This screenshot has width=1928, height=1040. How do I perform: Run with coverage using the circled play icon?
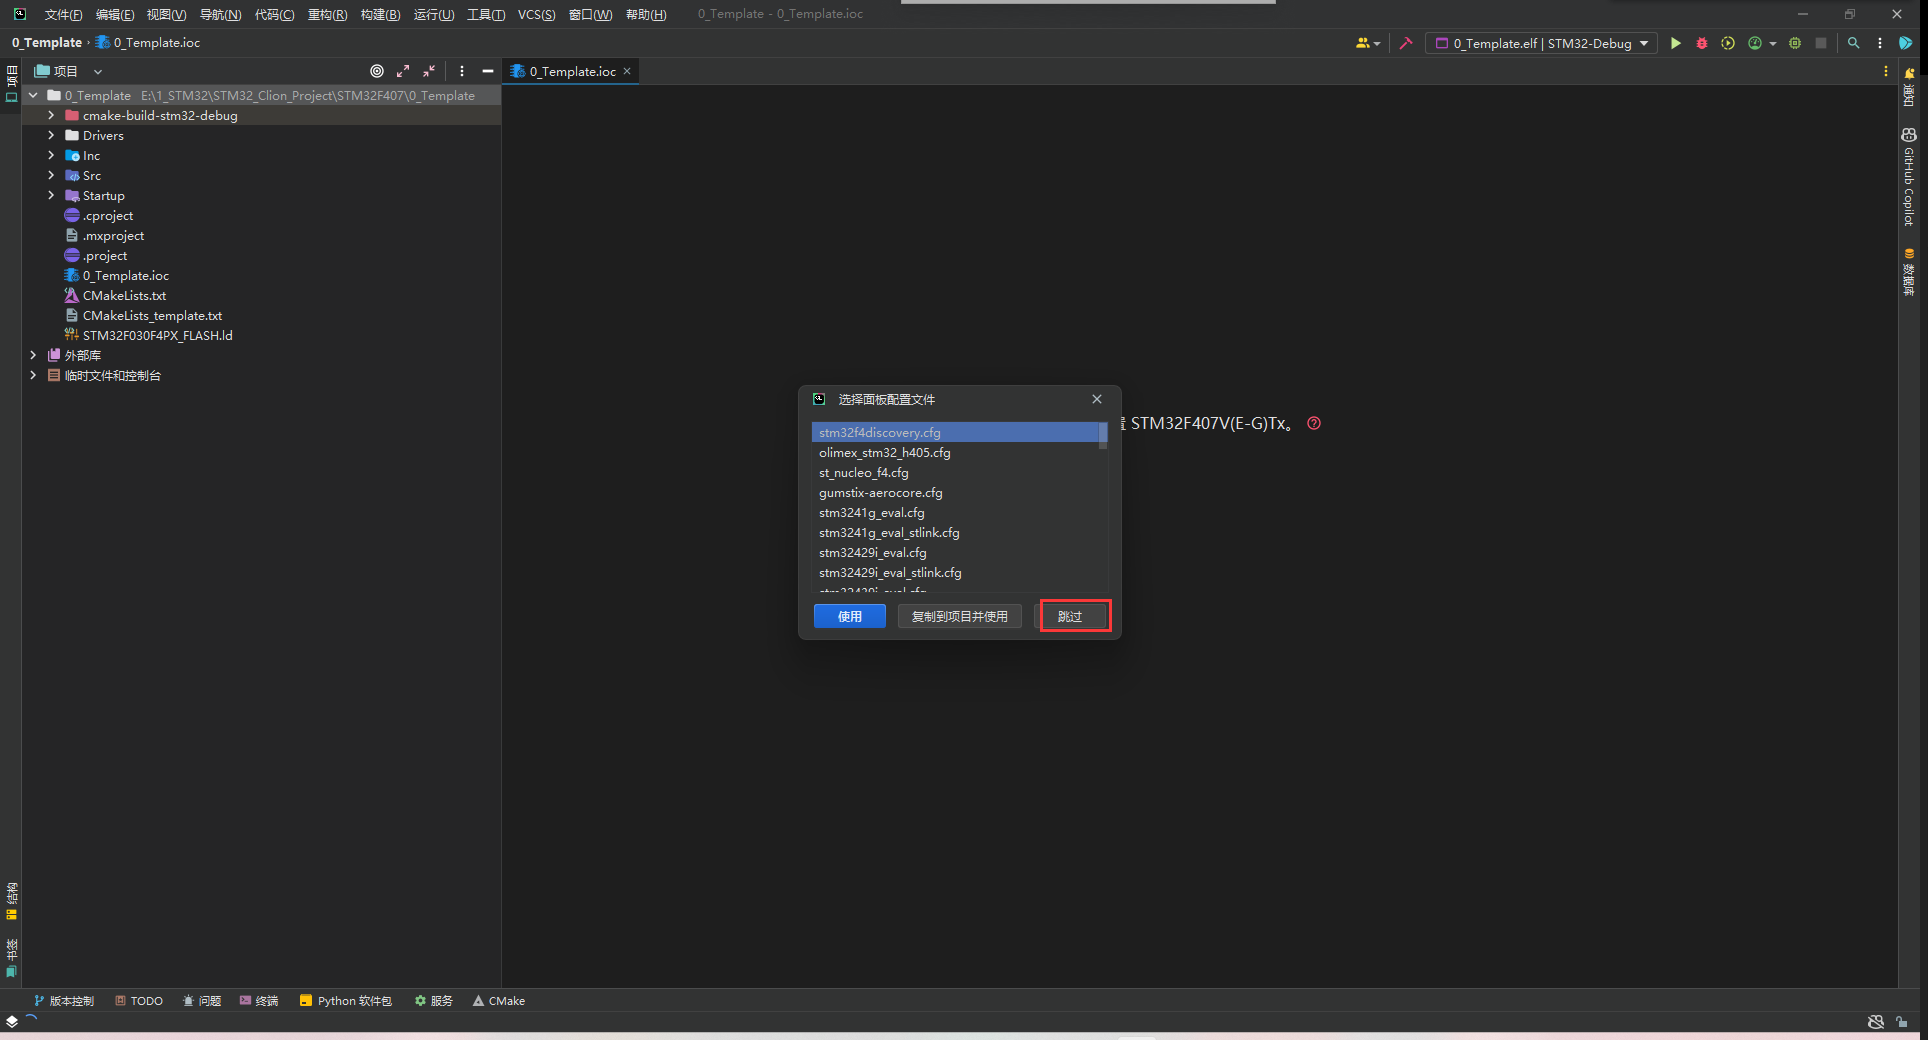[x=1728, y=43]
